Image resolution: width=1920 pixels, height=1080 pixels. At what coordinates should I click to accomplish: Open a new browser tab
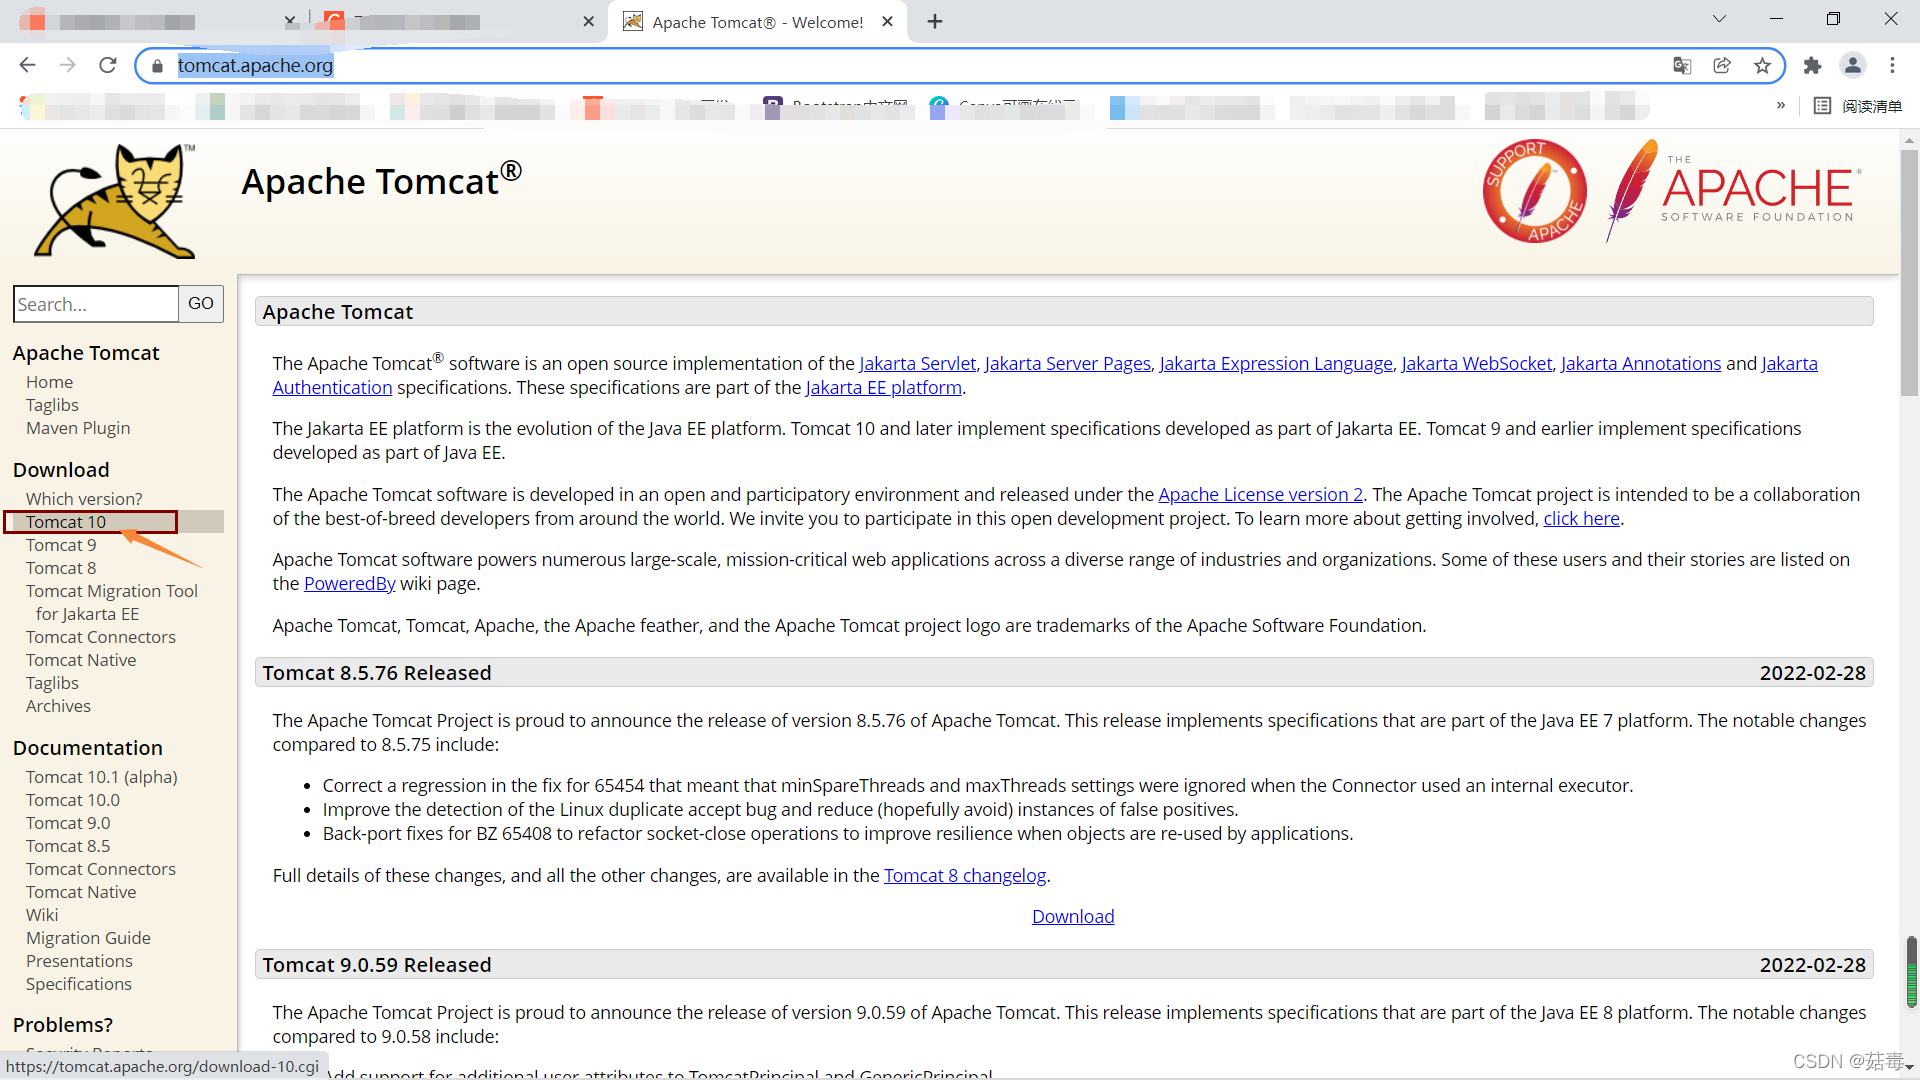click(x=935, y=22)
